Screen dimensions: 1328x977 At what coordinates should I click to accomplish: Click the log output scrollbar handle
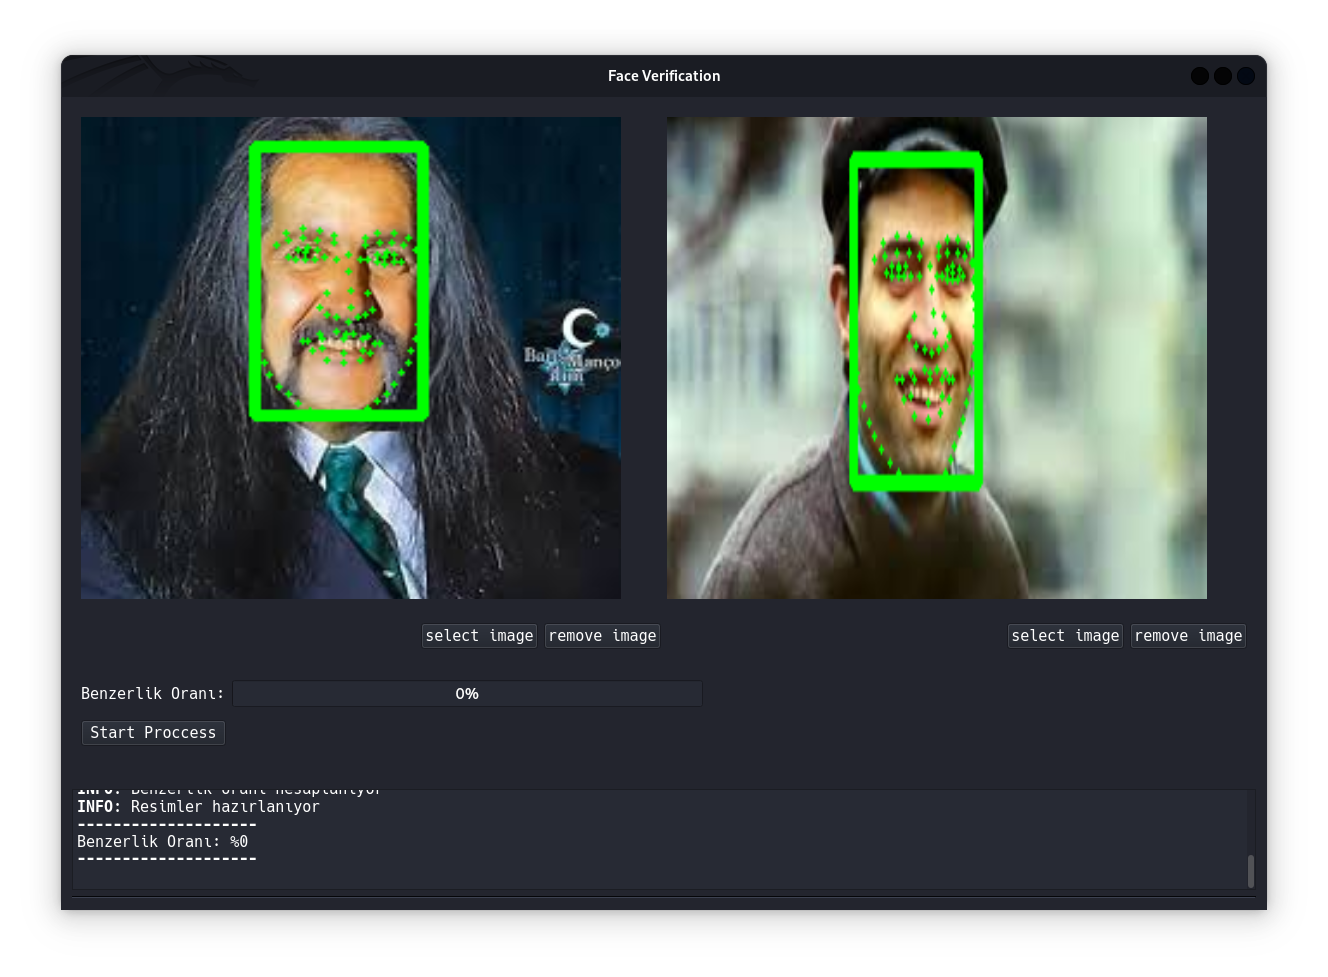1250,871
